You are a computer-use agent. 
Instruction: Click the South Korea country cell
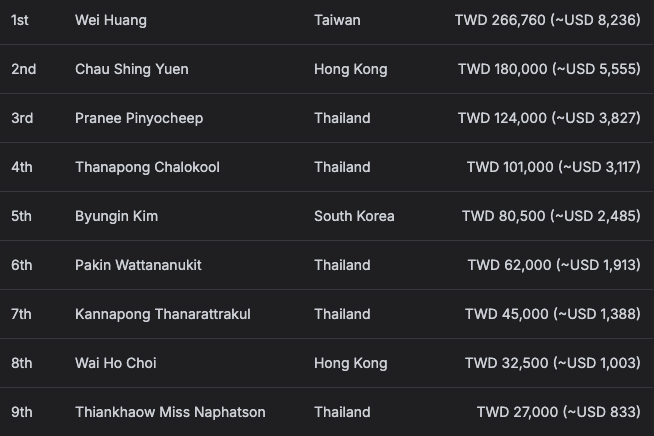coord(354,216)
